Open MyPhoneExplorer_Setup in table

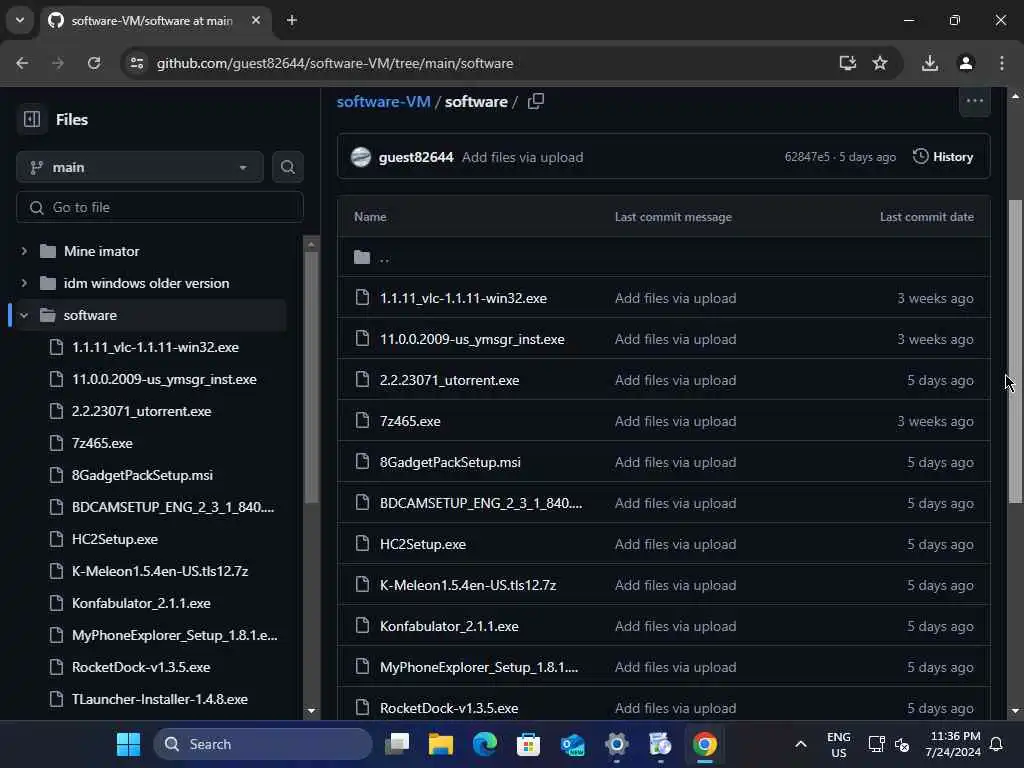(x=479, y=667)
